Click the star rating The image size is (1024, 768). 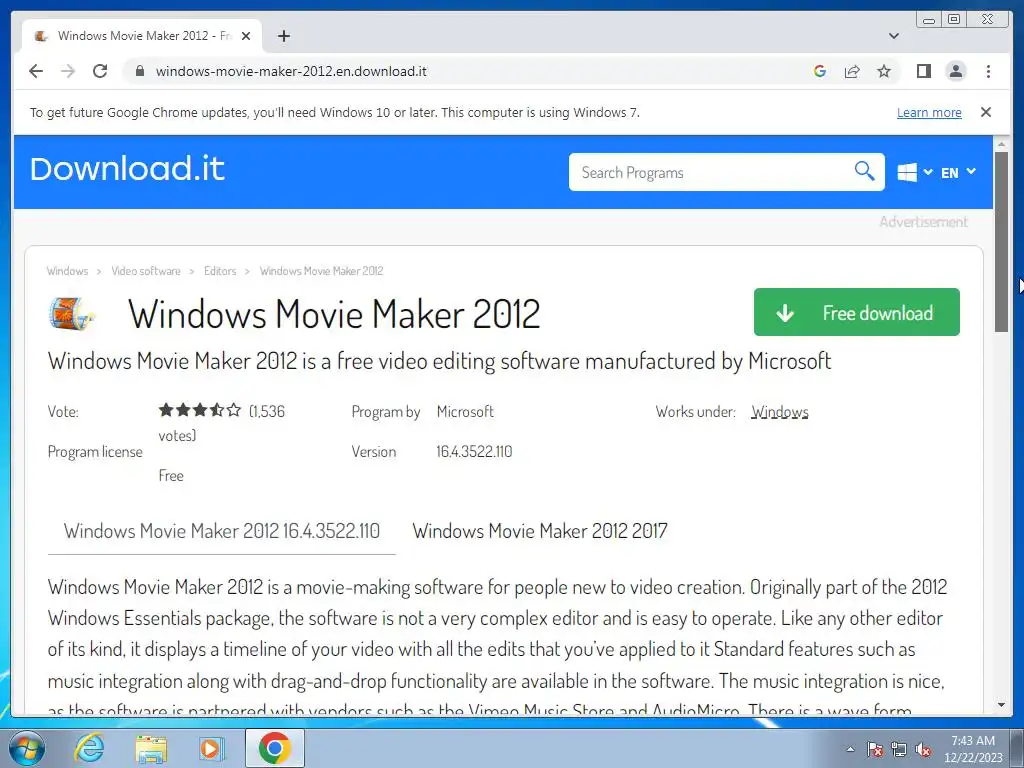(x=200, y=410)
